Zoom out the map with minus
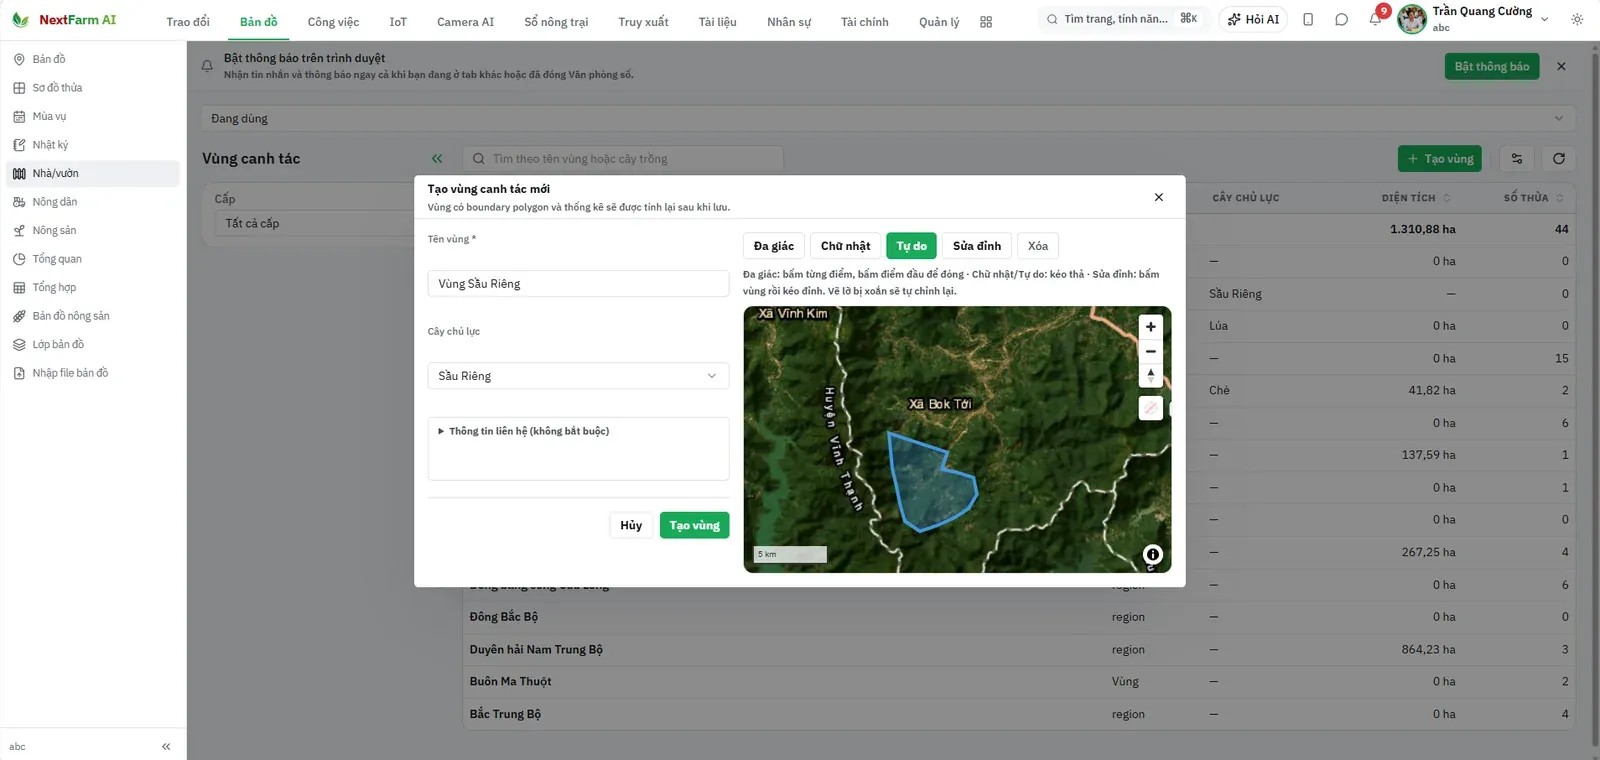The height and width of the screenshot is (760, 1600). tap(1150, 351)
